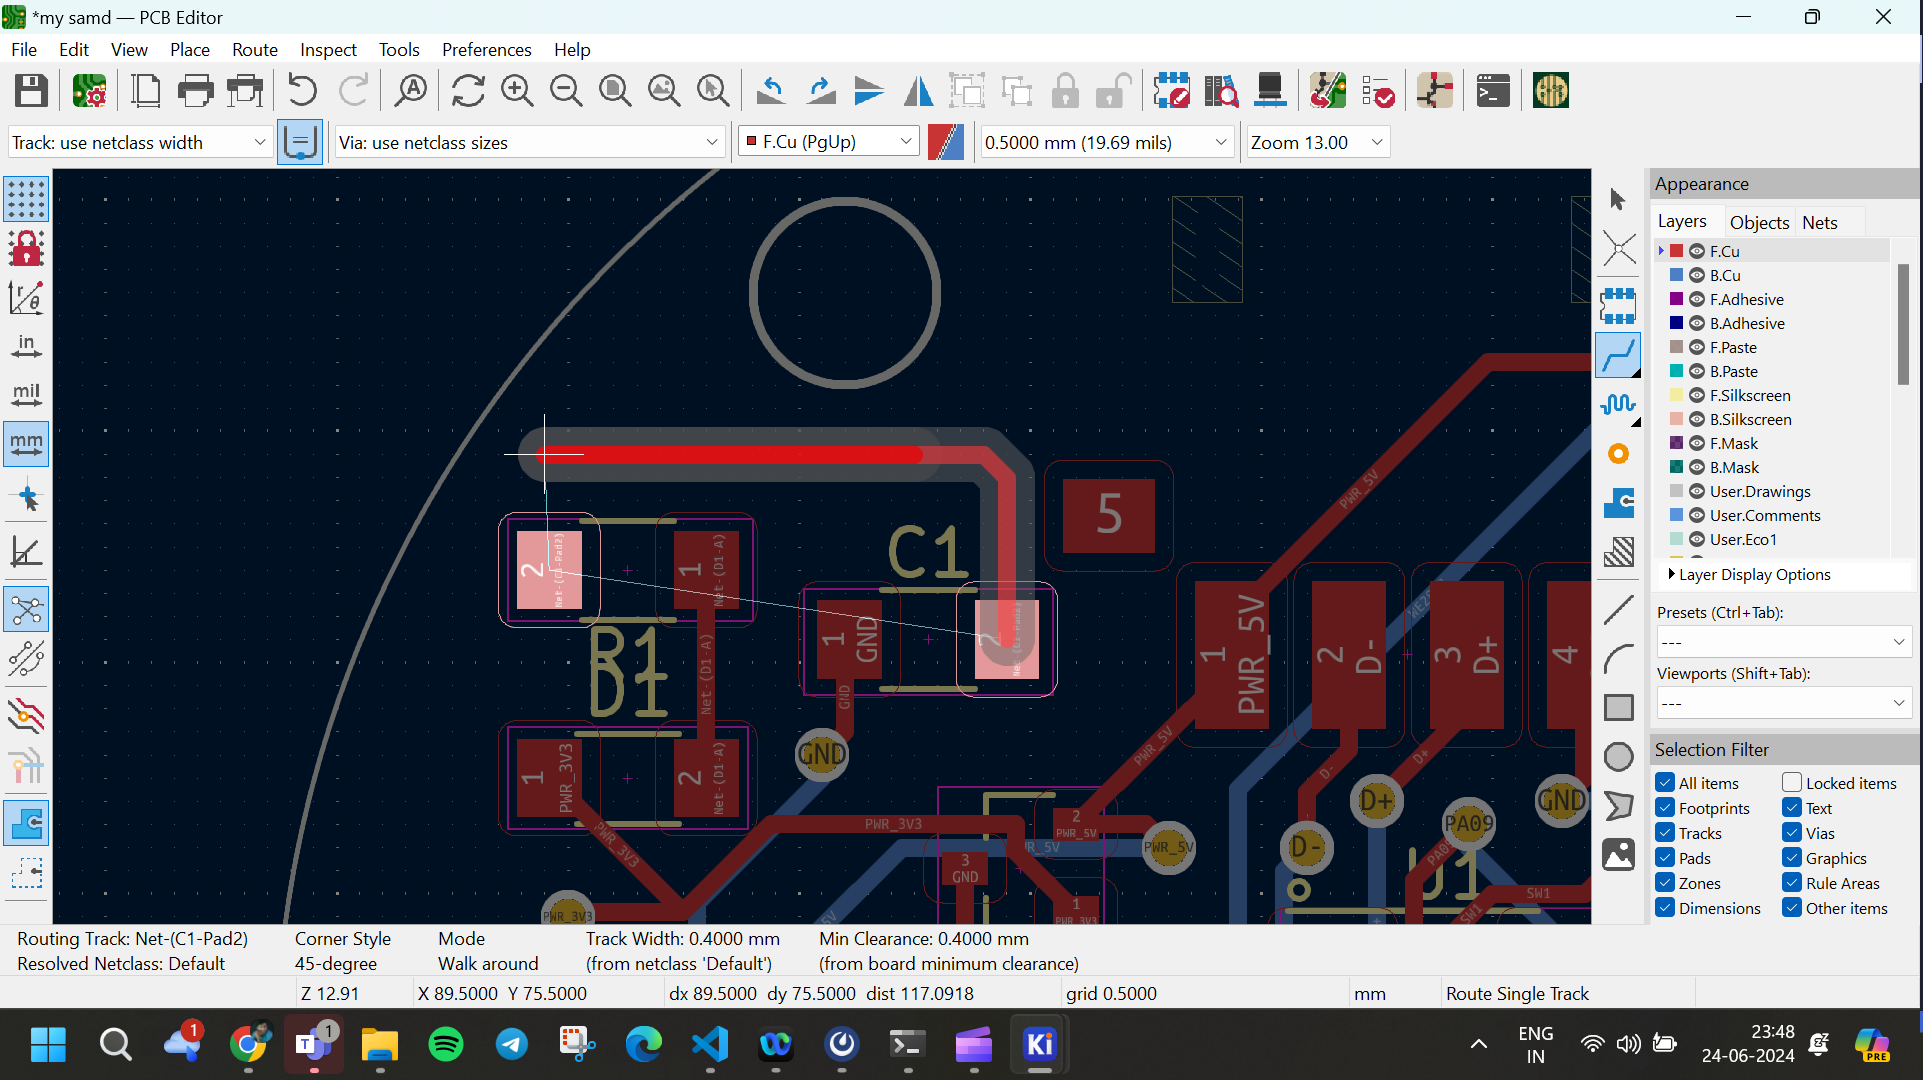Screen dimensions: 1923x1080
Task: Zoom in on the board
Action: tap(517, 91)
